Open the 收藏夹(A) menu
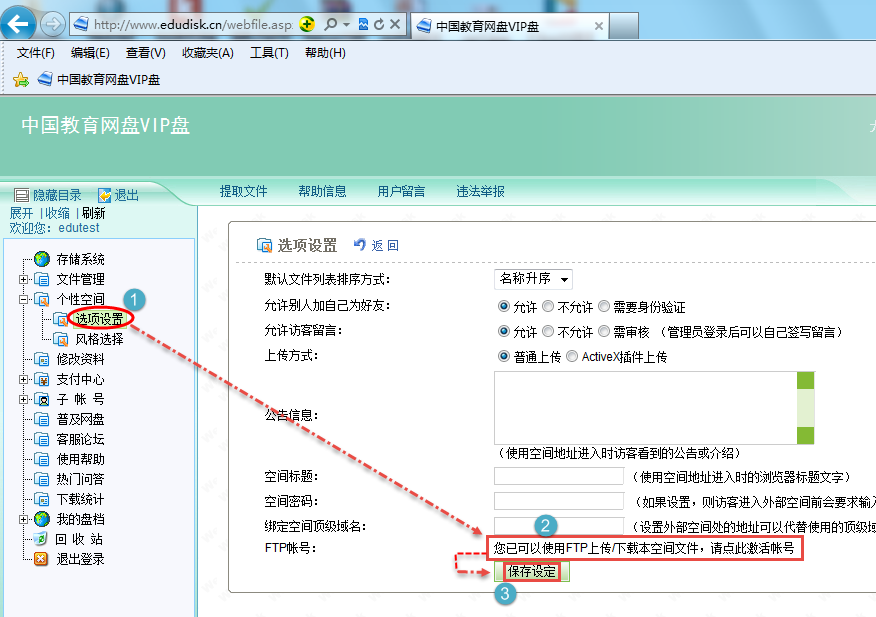This screenshot has width=876, height=617. tap(207, 53)
